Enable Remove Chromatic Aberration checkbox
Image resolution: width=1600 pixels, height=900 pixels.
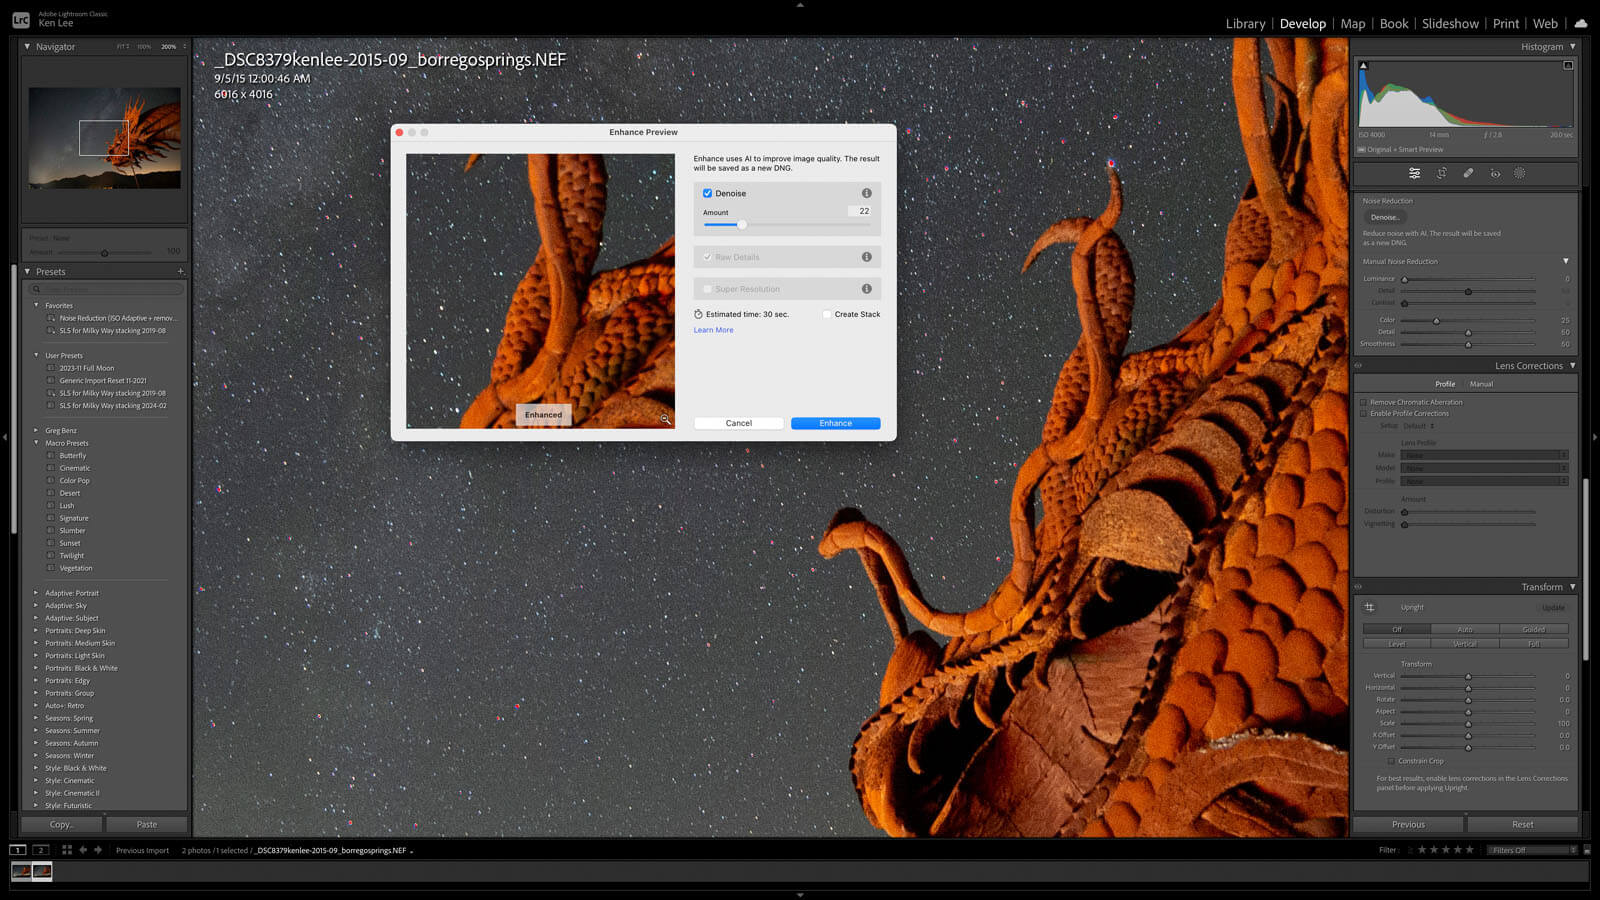[1363, 402]
